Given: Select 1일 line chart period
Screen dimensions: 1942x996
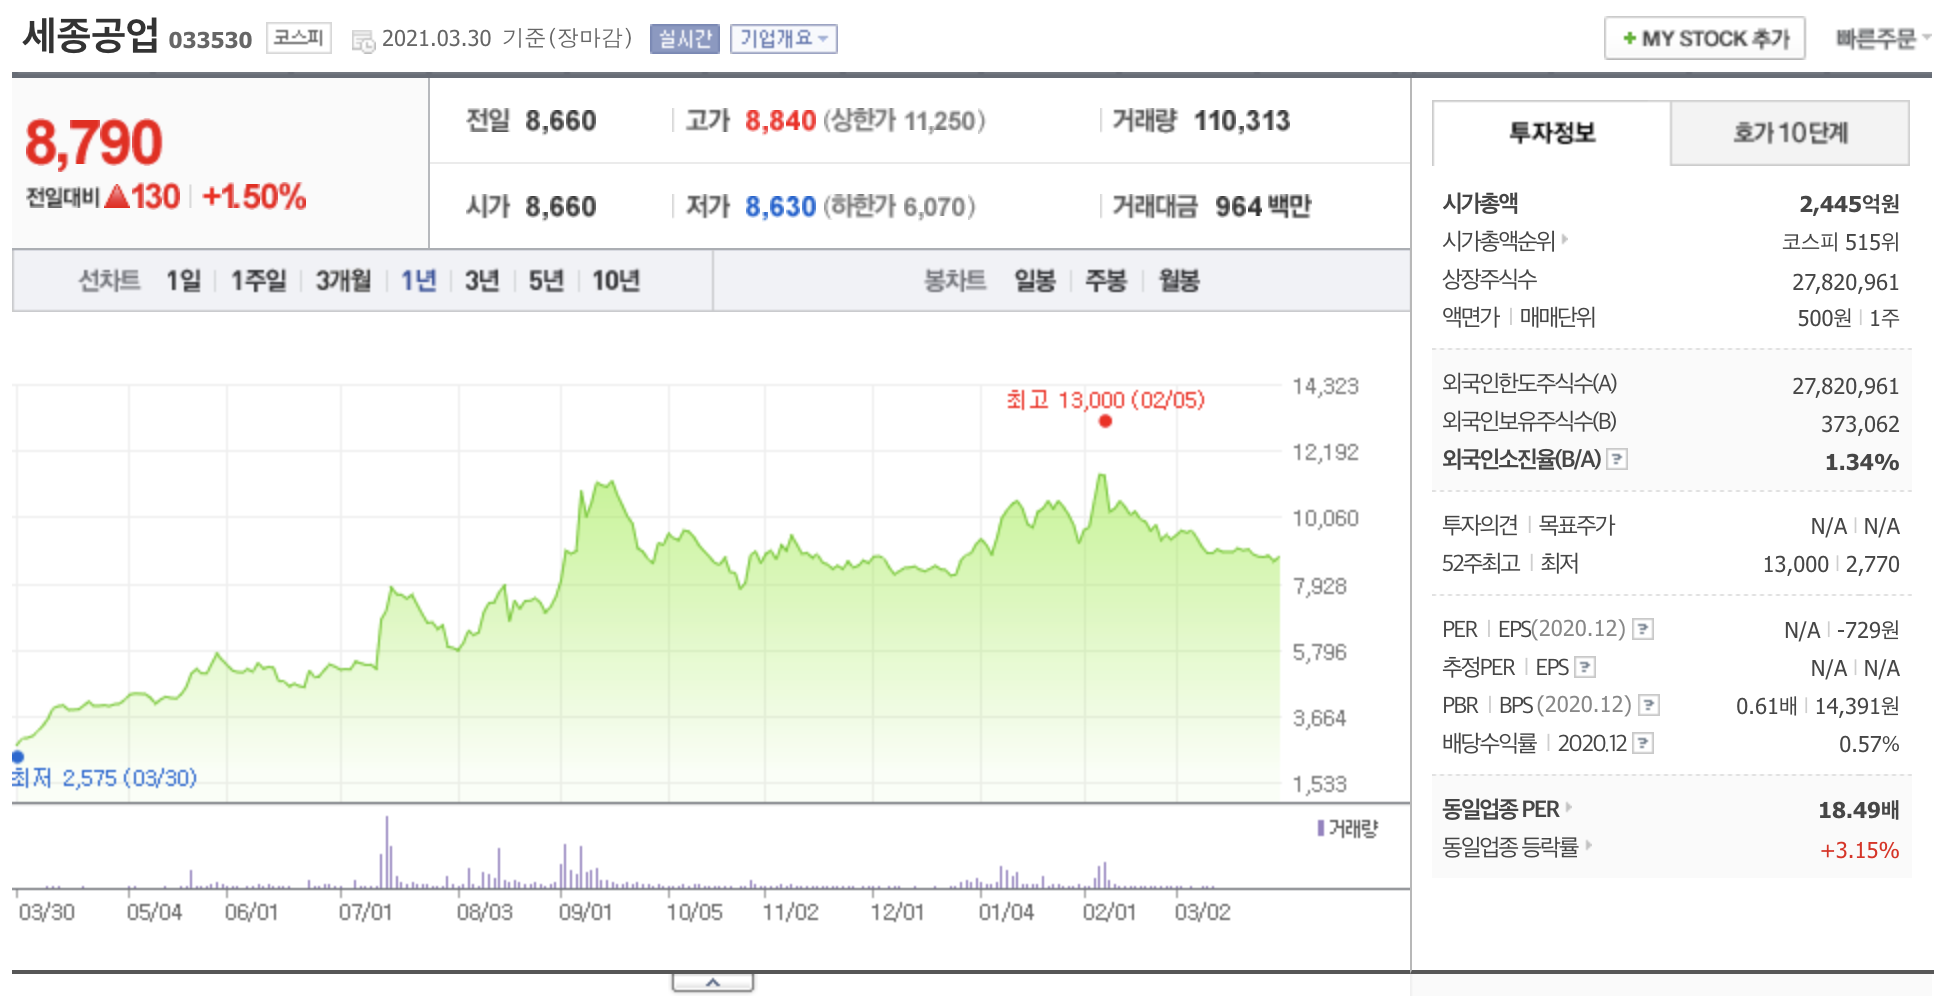Looking at the screenshot, I should [x=184, y=281].
